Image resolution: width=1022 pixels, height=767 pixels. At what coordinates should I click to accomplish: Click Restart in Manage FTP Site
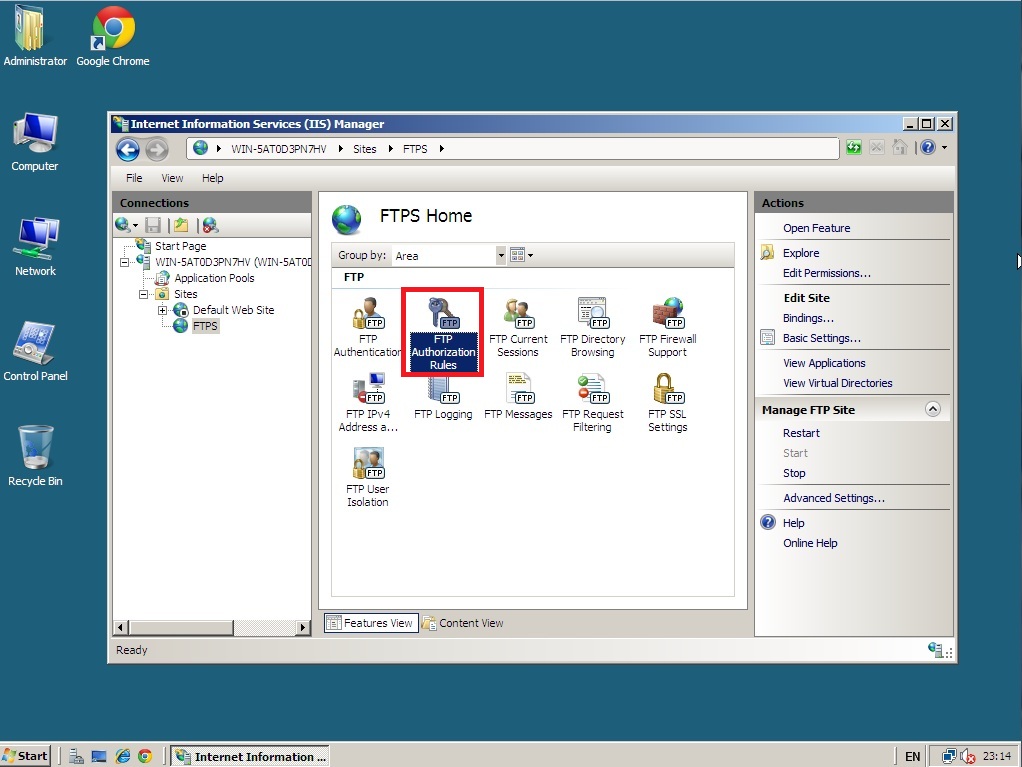click(801, 433)
